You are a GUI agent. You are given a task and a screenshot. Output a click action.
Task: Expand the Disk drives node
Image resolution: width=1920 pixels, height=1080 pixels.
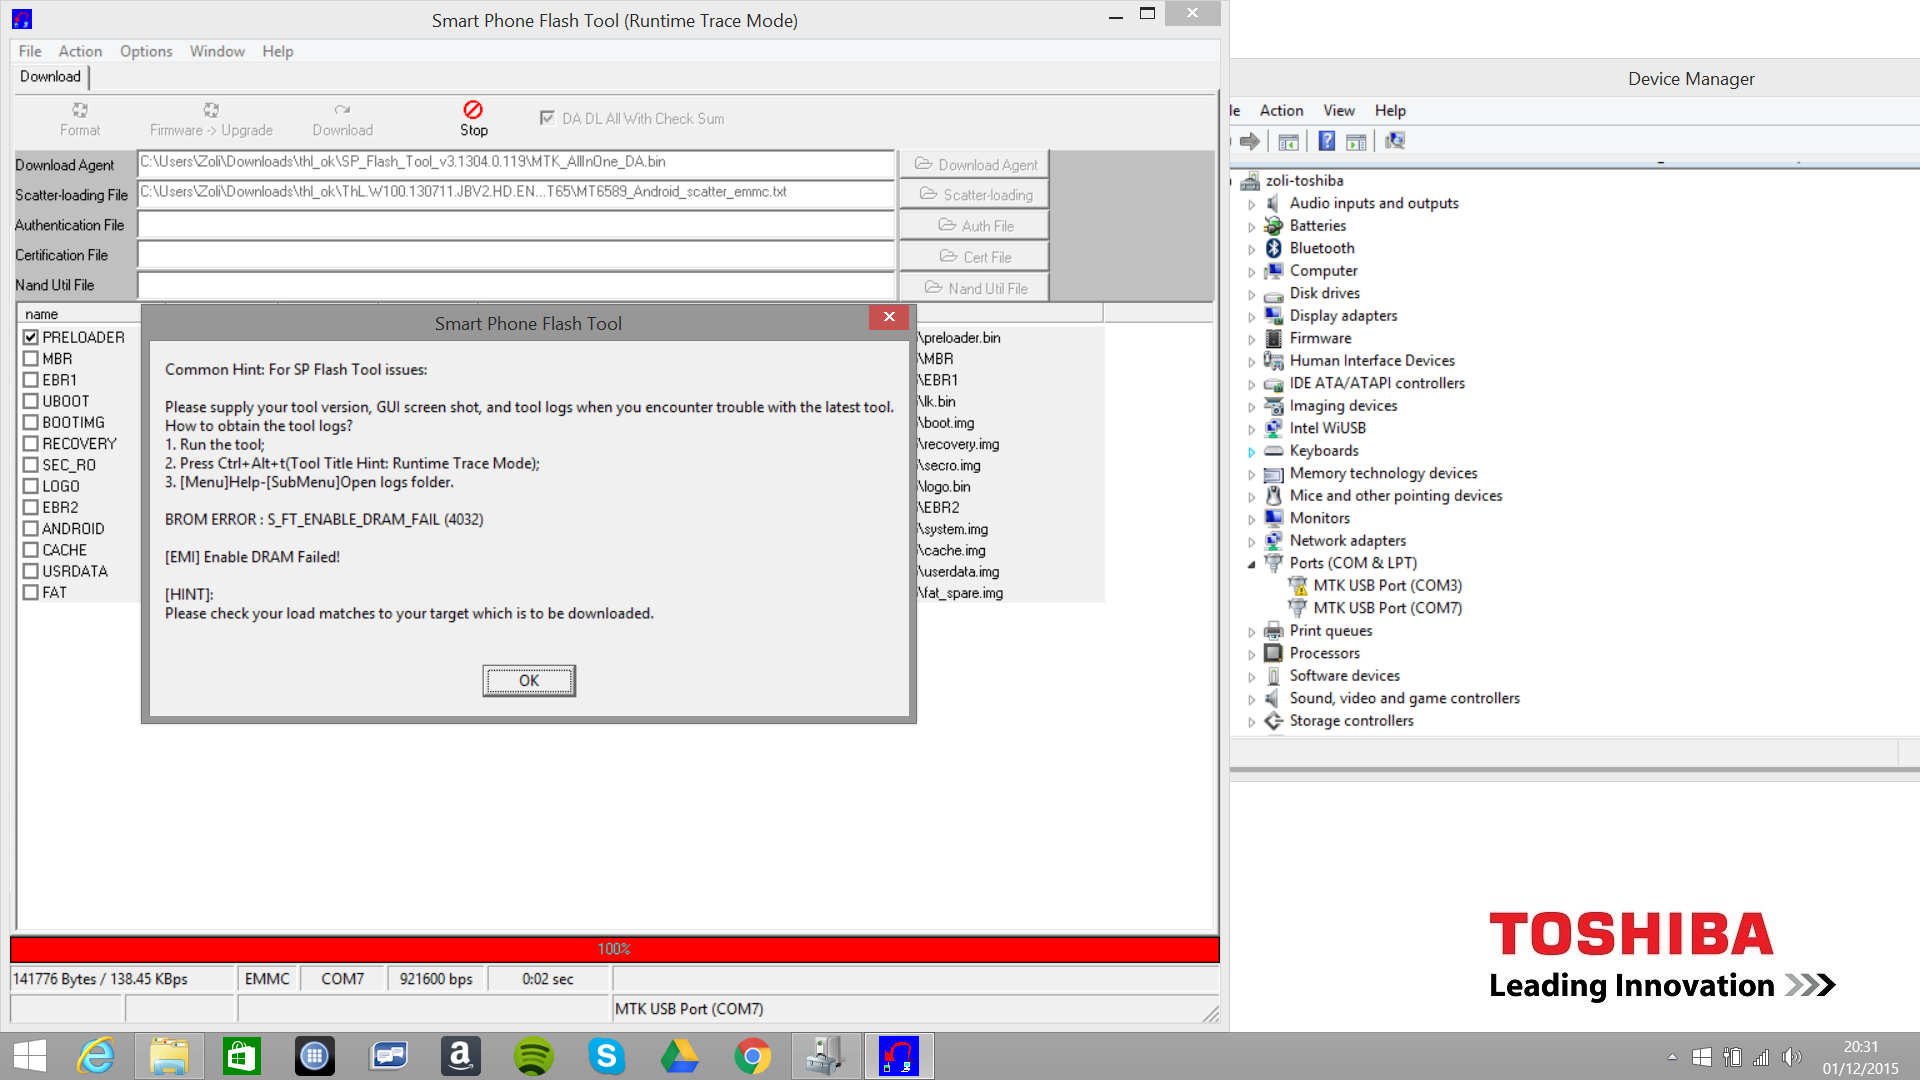tap(1251, 294)
